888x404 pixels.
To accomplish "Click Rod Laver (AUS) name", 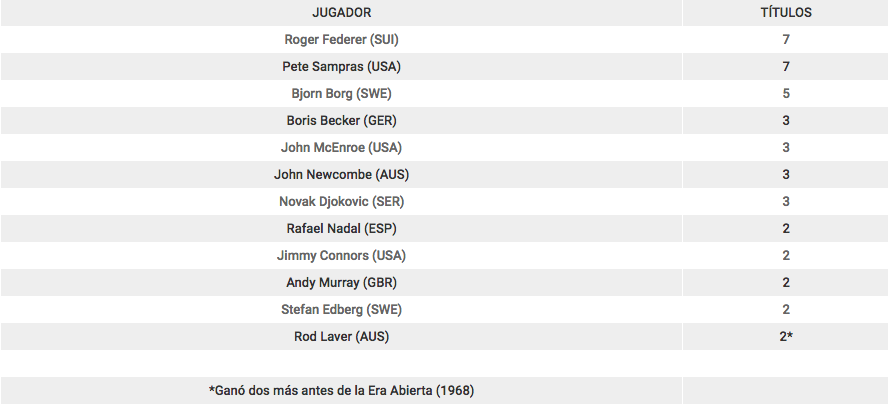I will point(341,337).
